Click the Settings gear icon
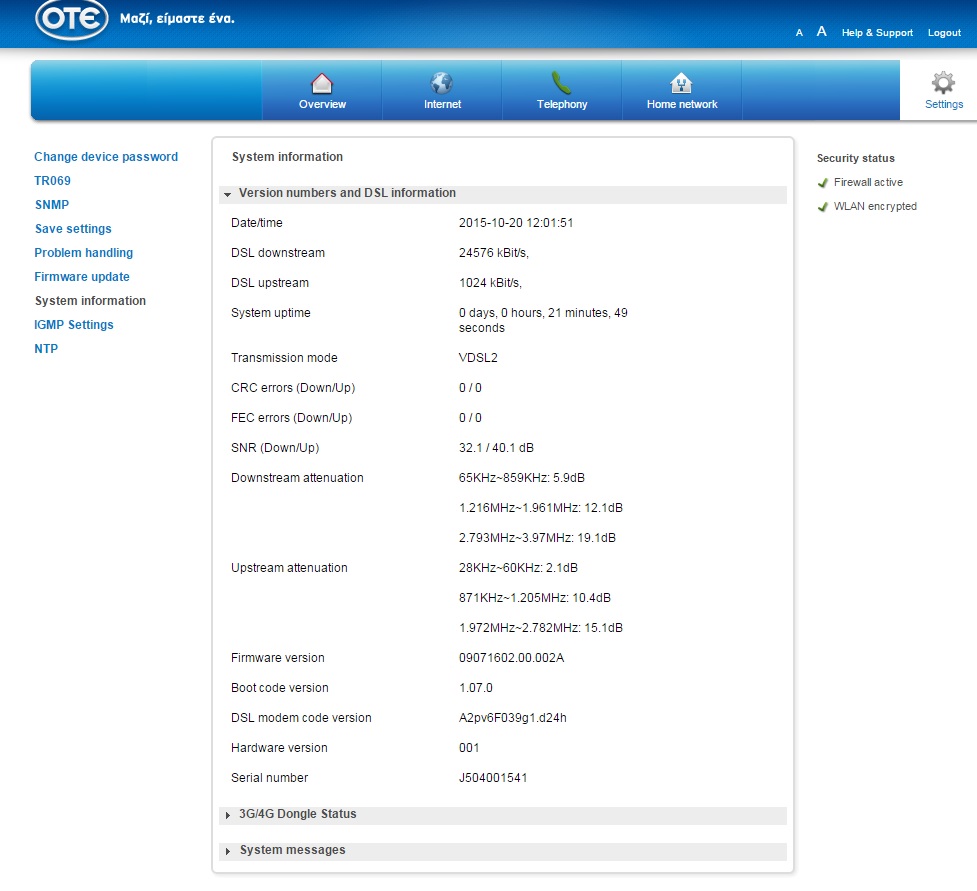 point(943,83)
